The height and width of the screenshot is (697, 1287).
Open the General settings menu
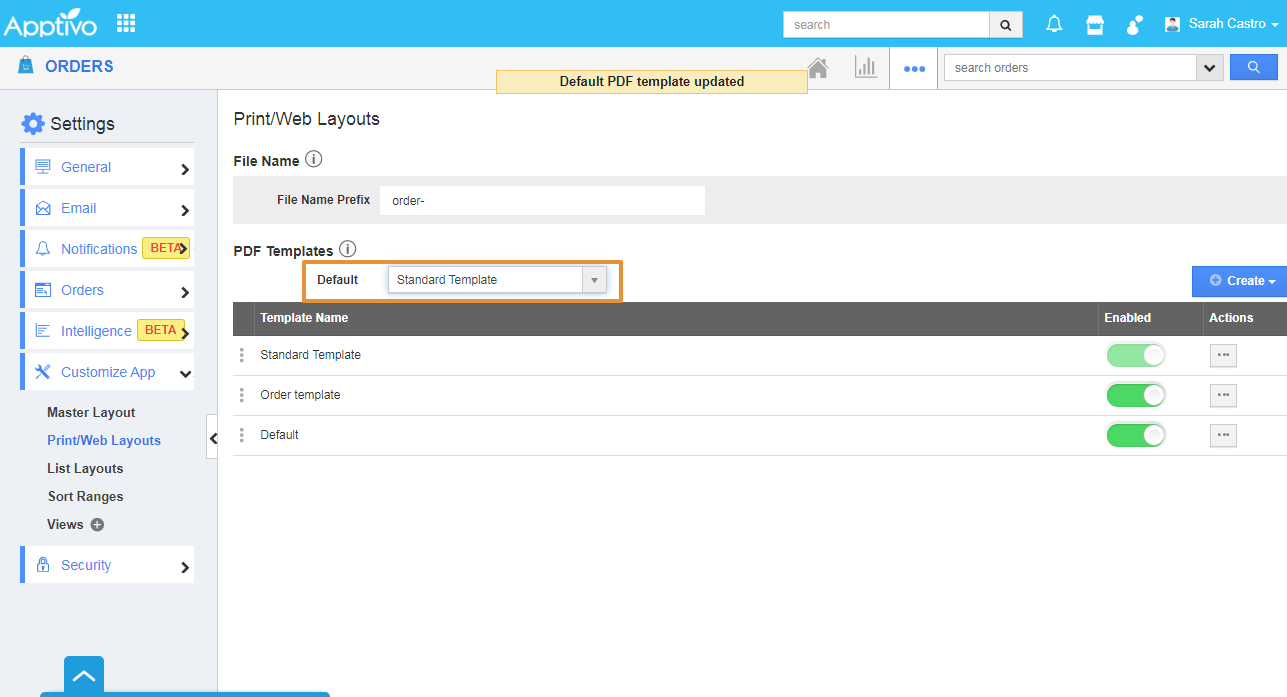click(107, 168)
